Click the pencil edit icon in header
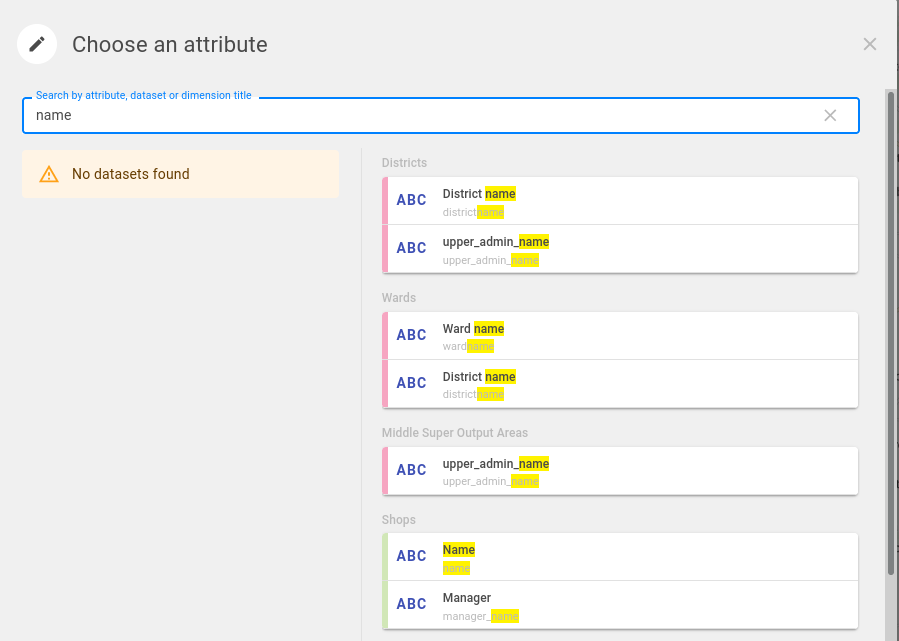 pos(37,44)
